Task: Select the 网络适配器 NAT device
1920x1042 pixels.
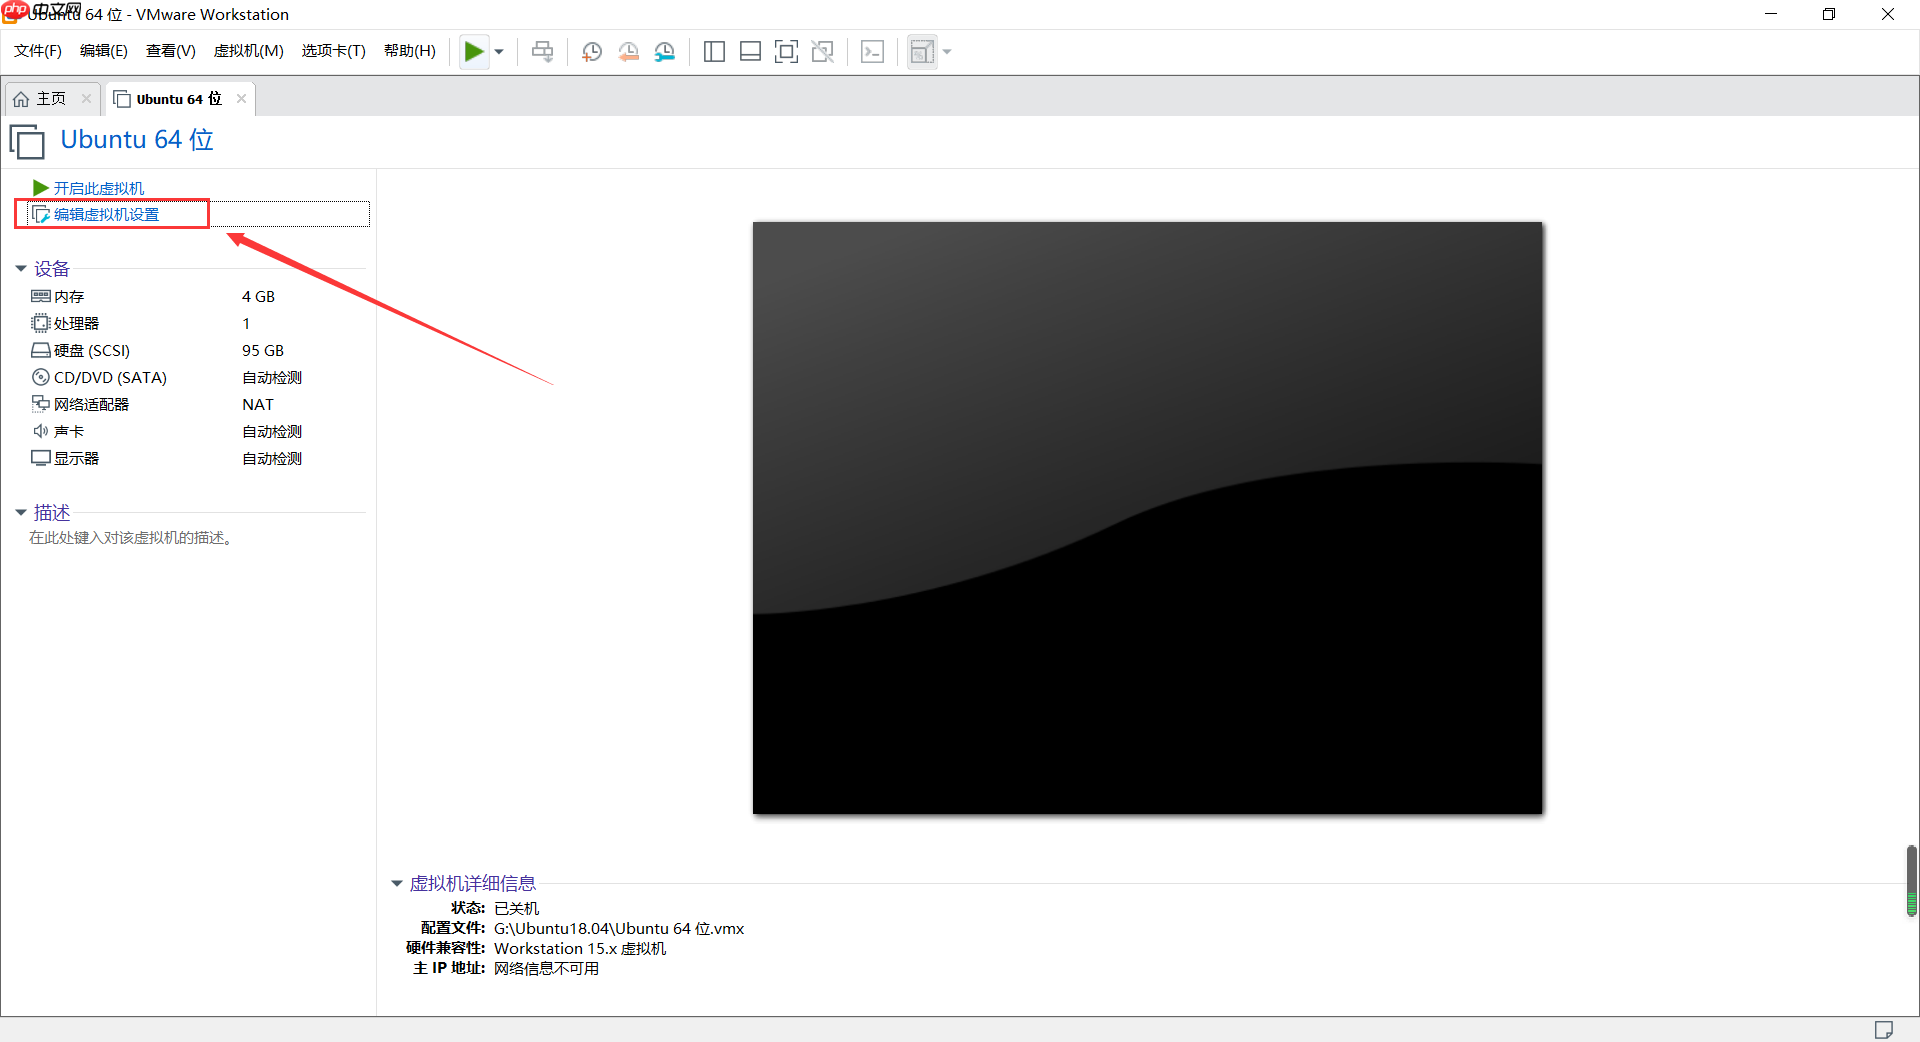Action: tap(90, 404)
